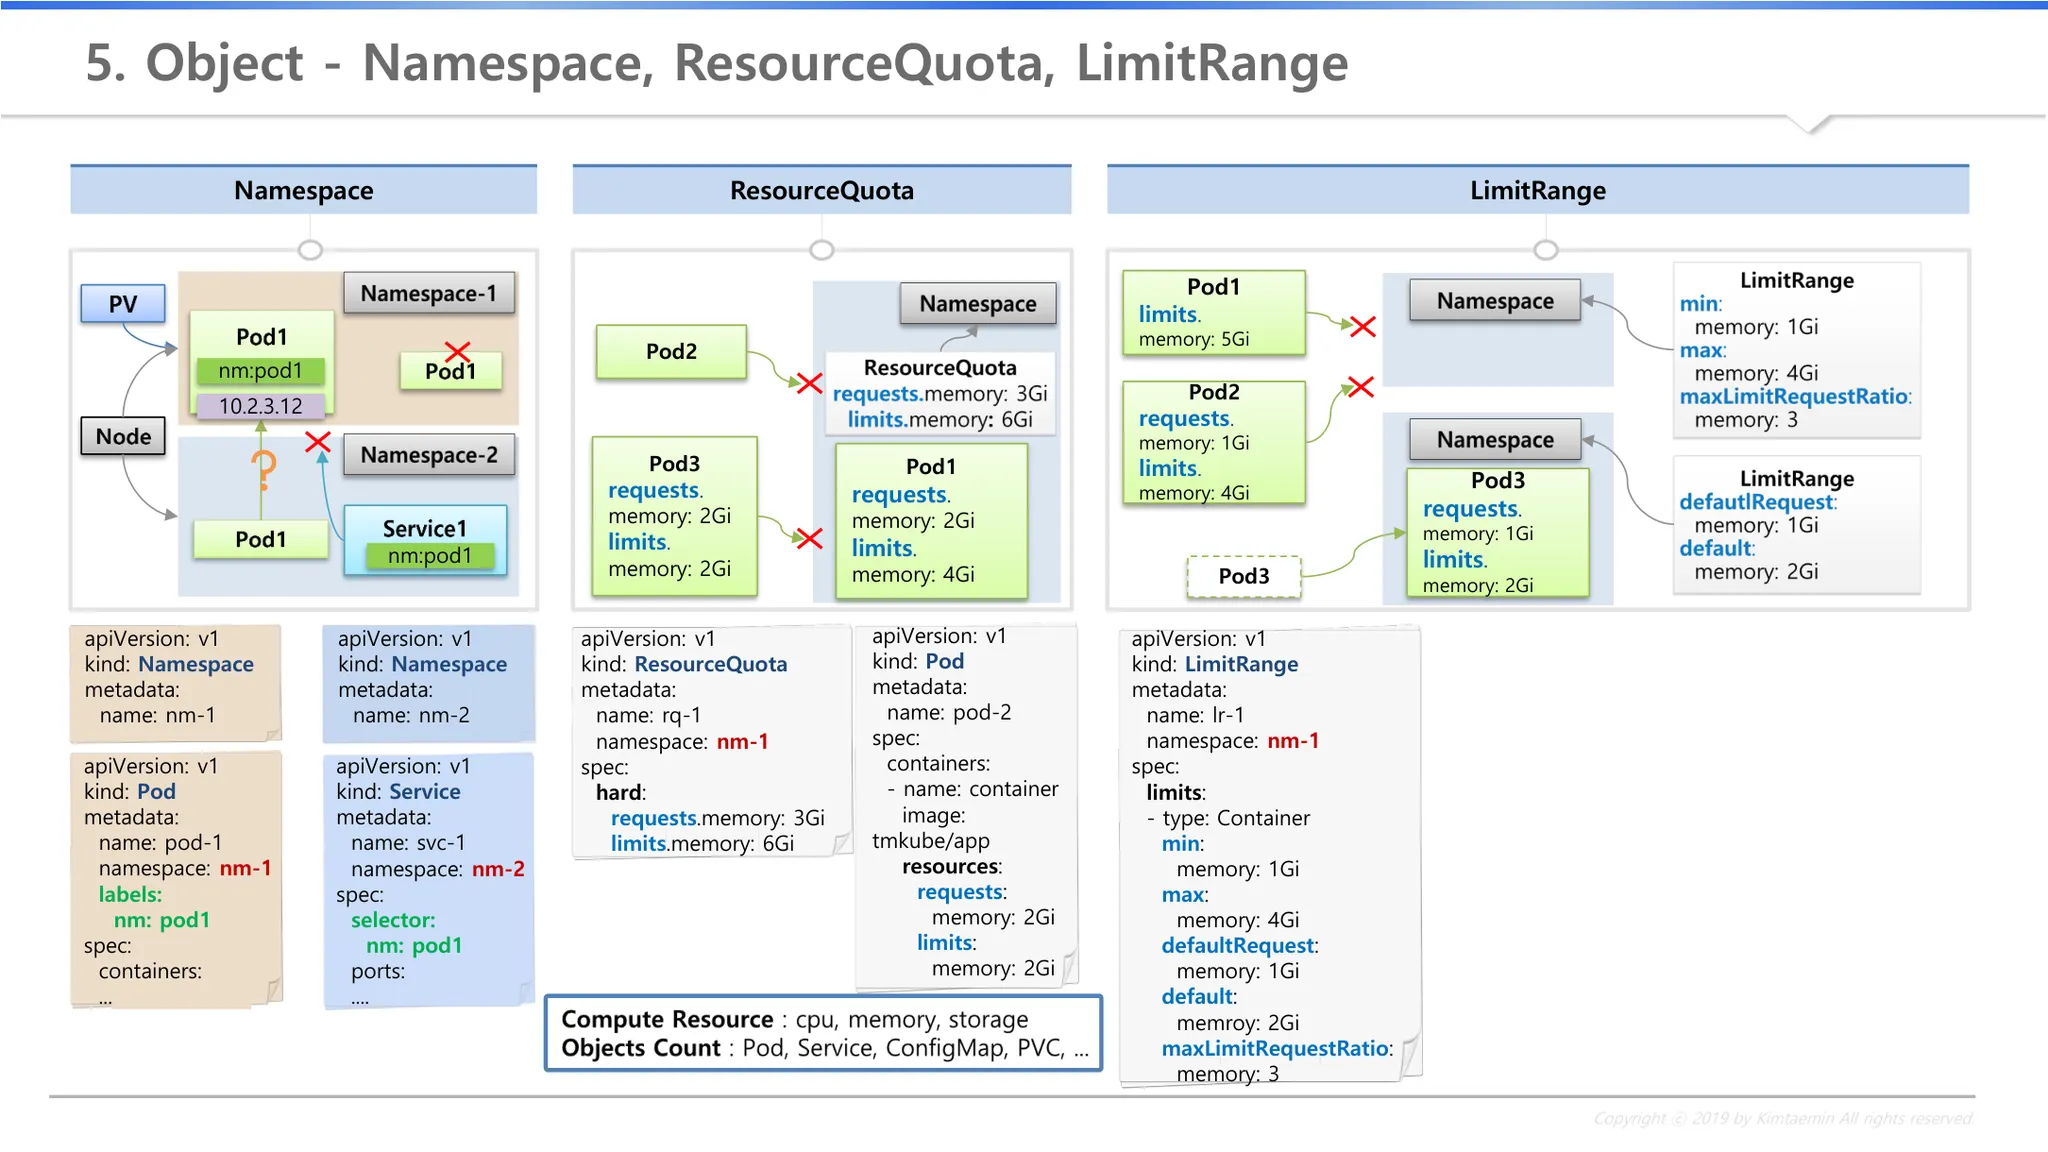The image size is (2048, 1152).
Task: Click the Node box
Action: click(x=123, y=436)
